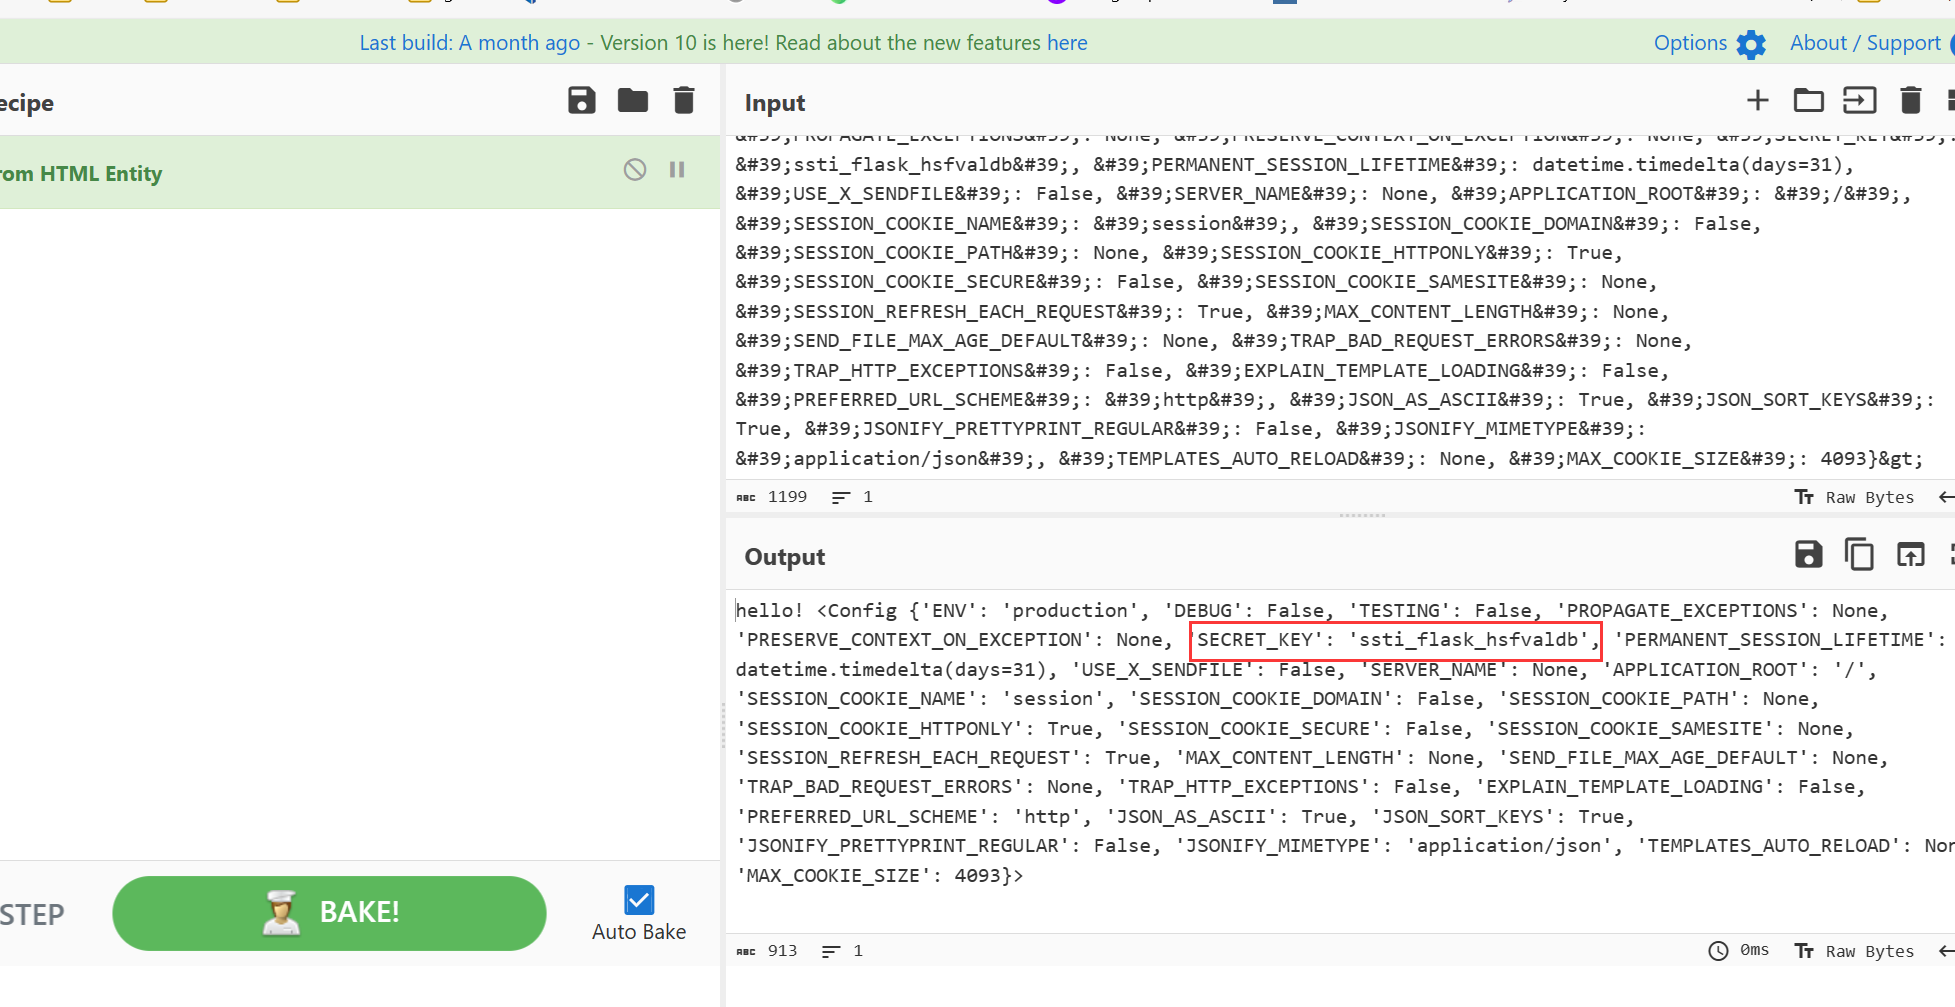Set breakpoint on From HTML Entity operation

point(677,170)
